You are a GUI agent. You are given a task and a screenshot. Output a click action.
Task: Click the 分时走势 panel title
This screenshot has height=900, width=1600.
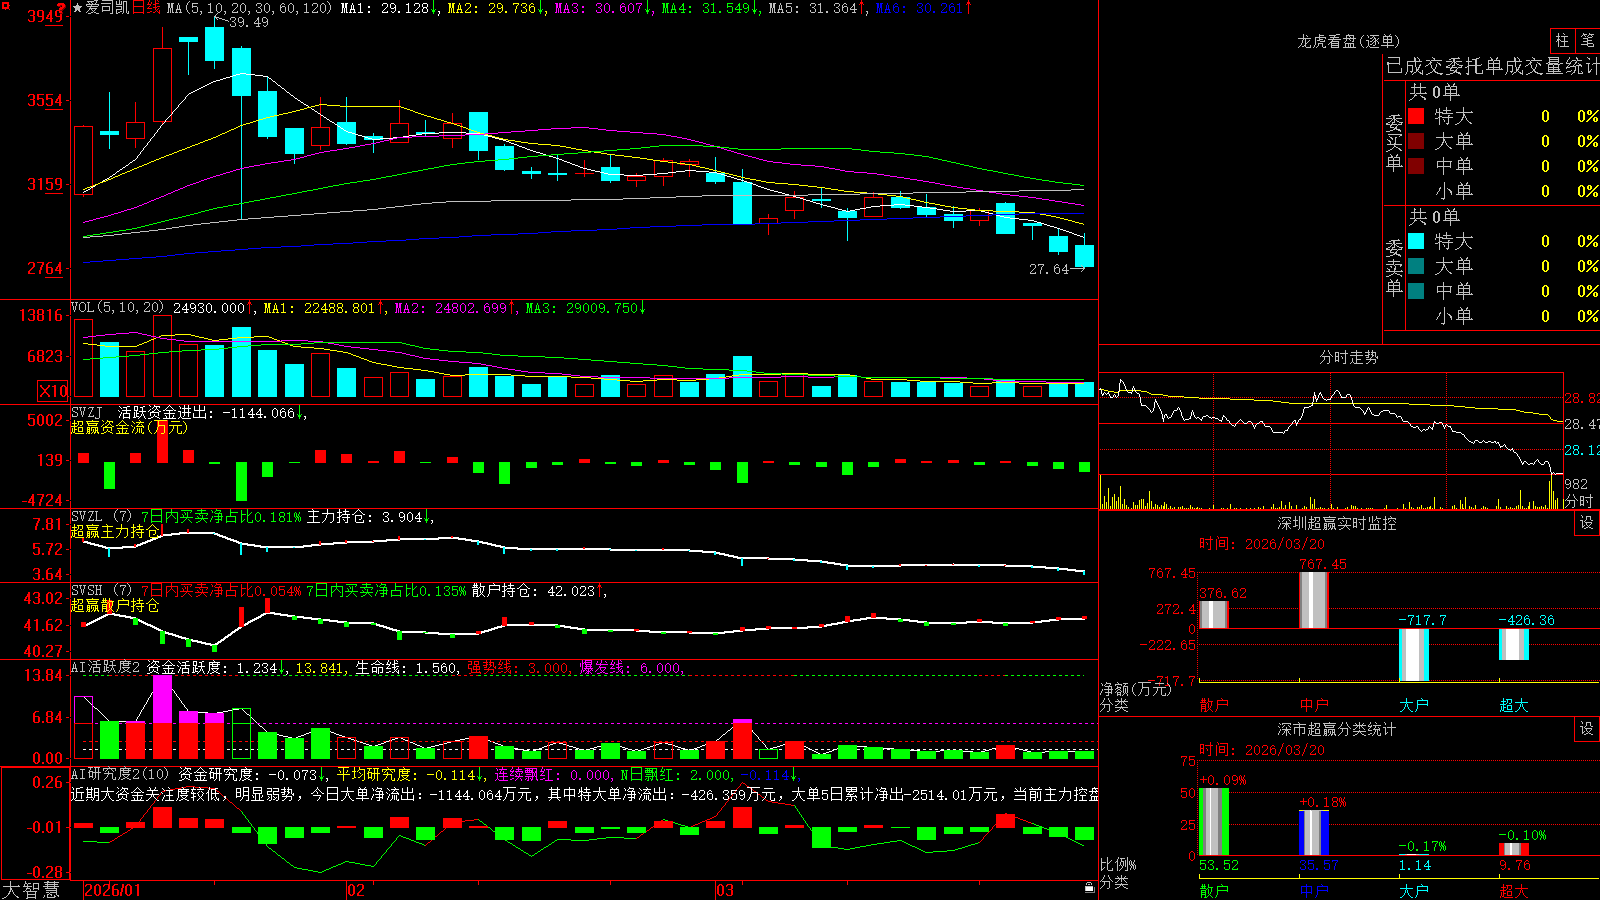[x=1348, y=357]
